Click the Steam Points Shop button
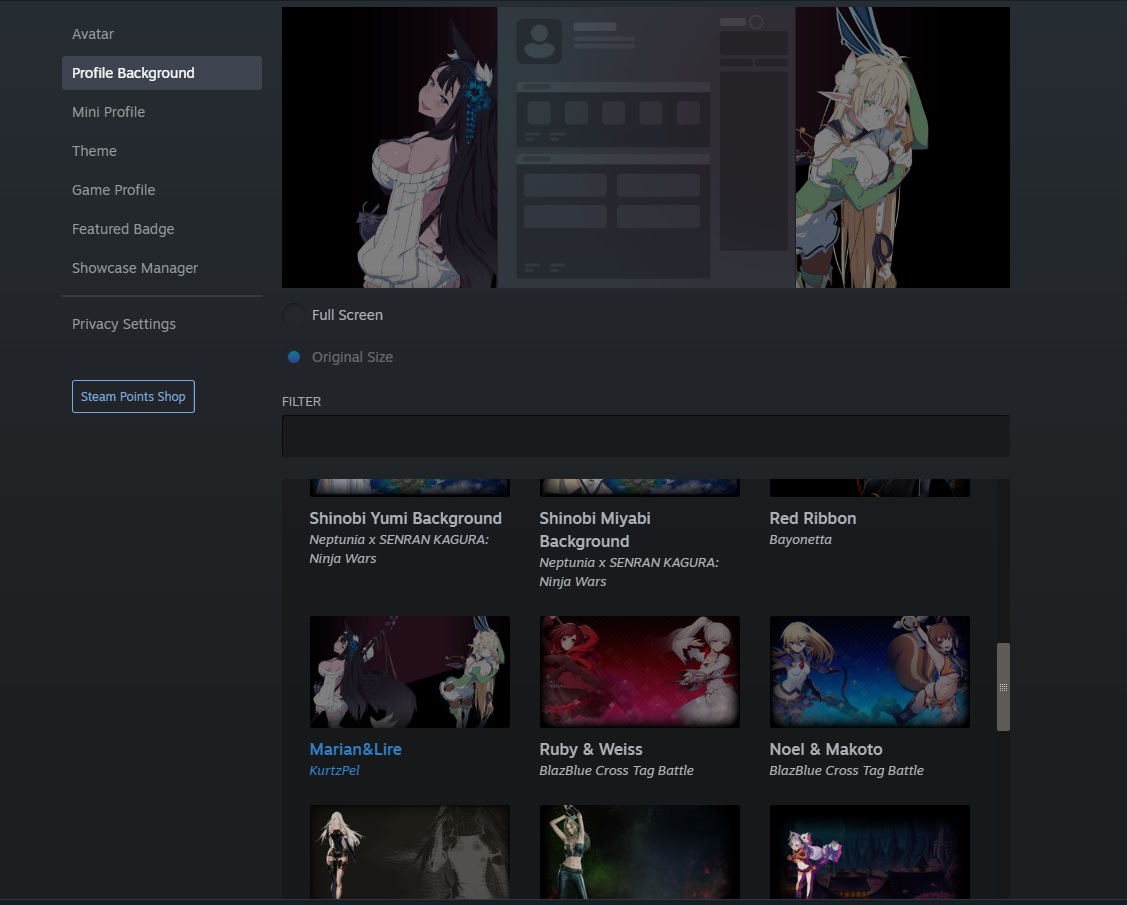Screen dimensions: 1127x905 click(x=133, y=397)
